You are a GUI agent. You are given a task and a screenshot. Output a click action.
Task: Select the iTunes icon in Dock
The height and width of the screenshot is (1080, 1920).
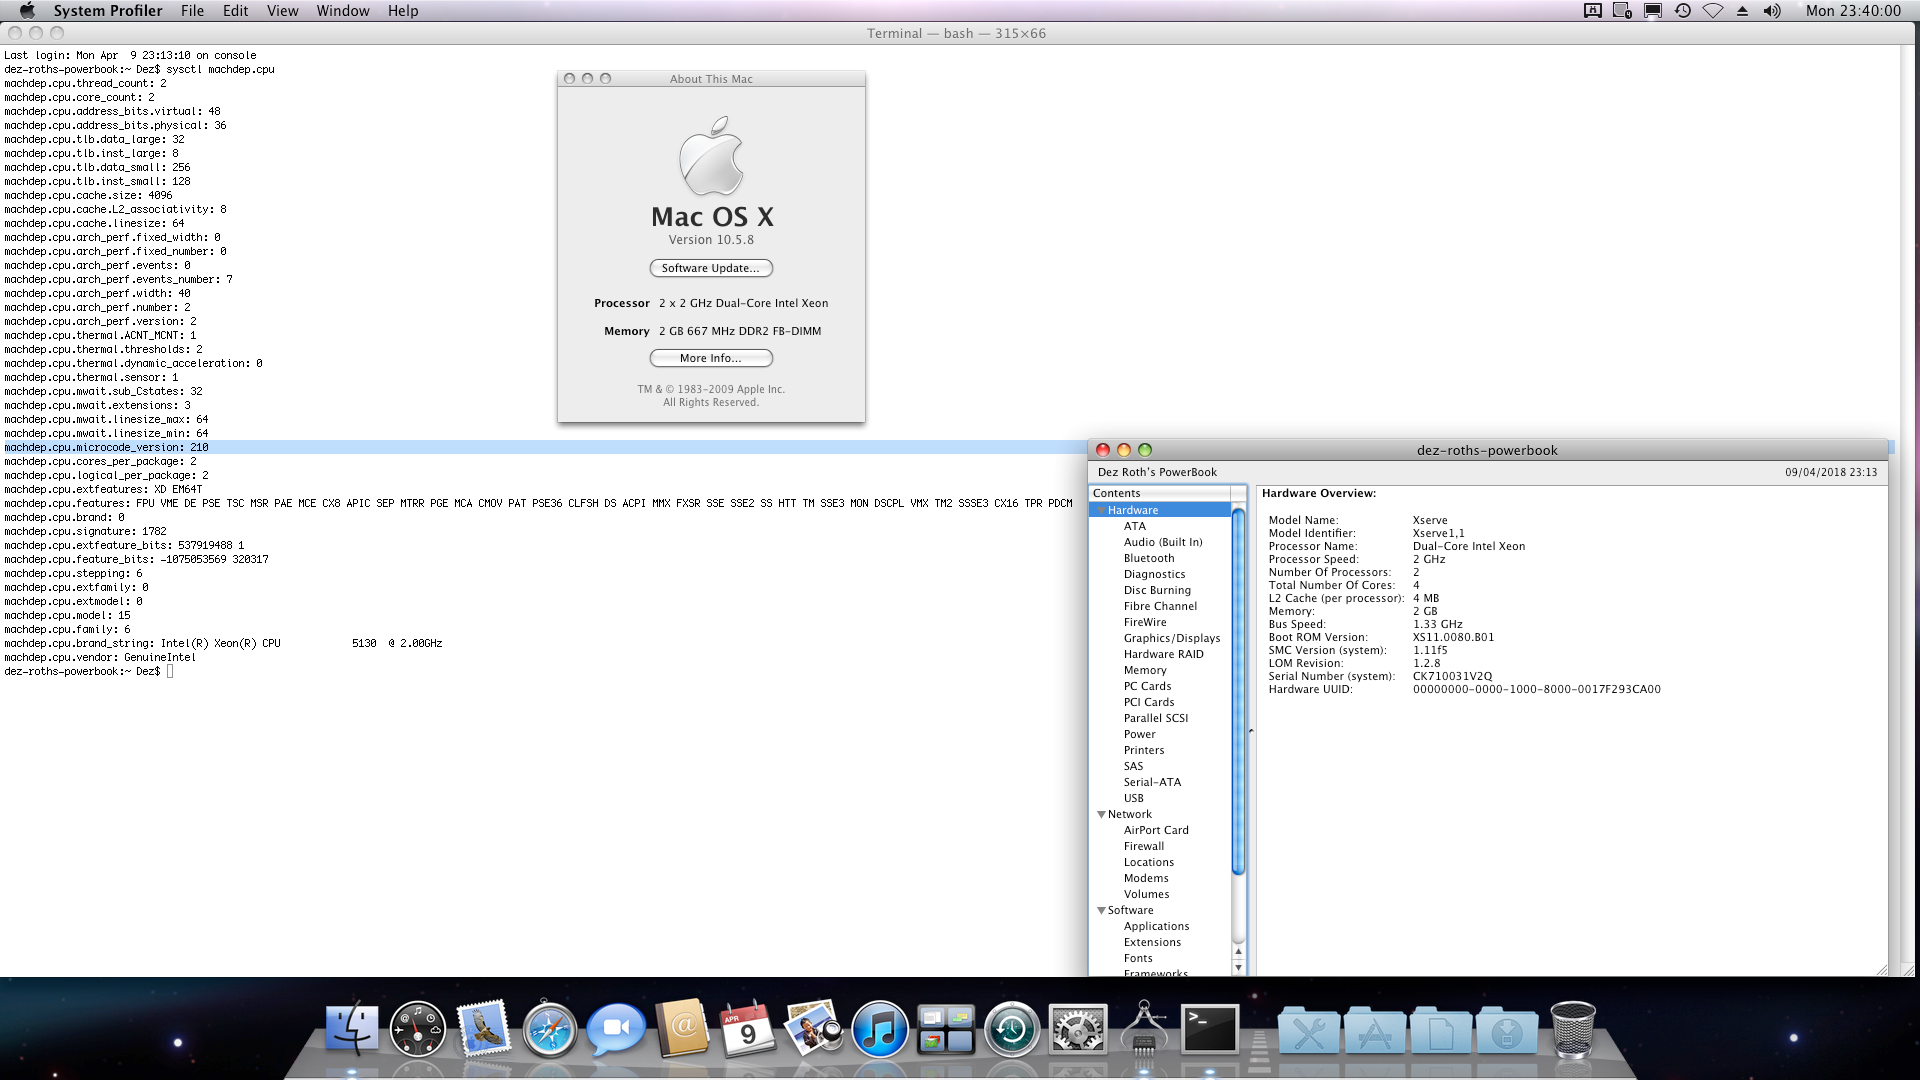coord(878,1029)
